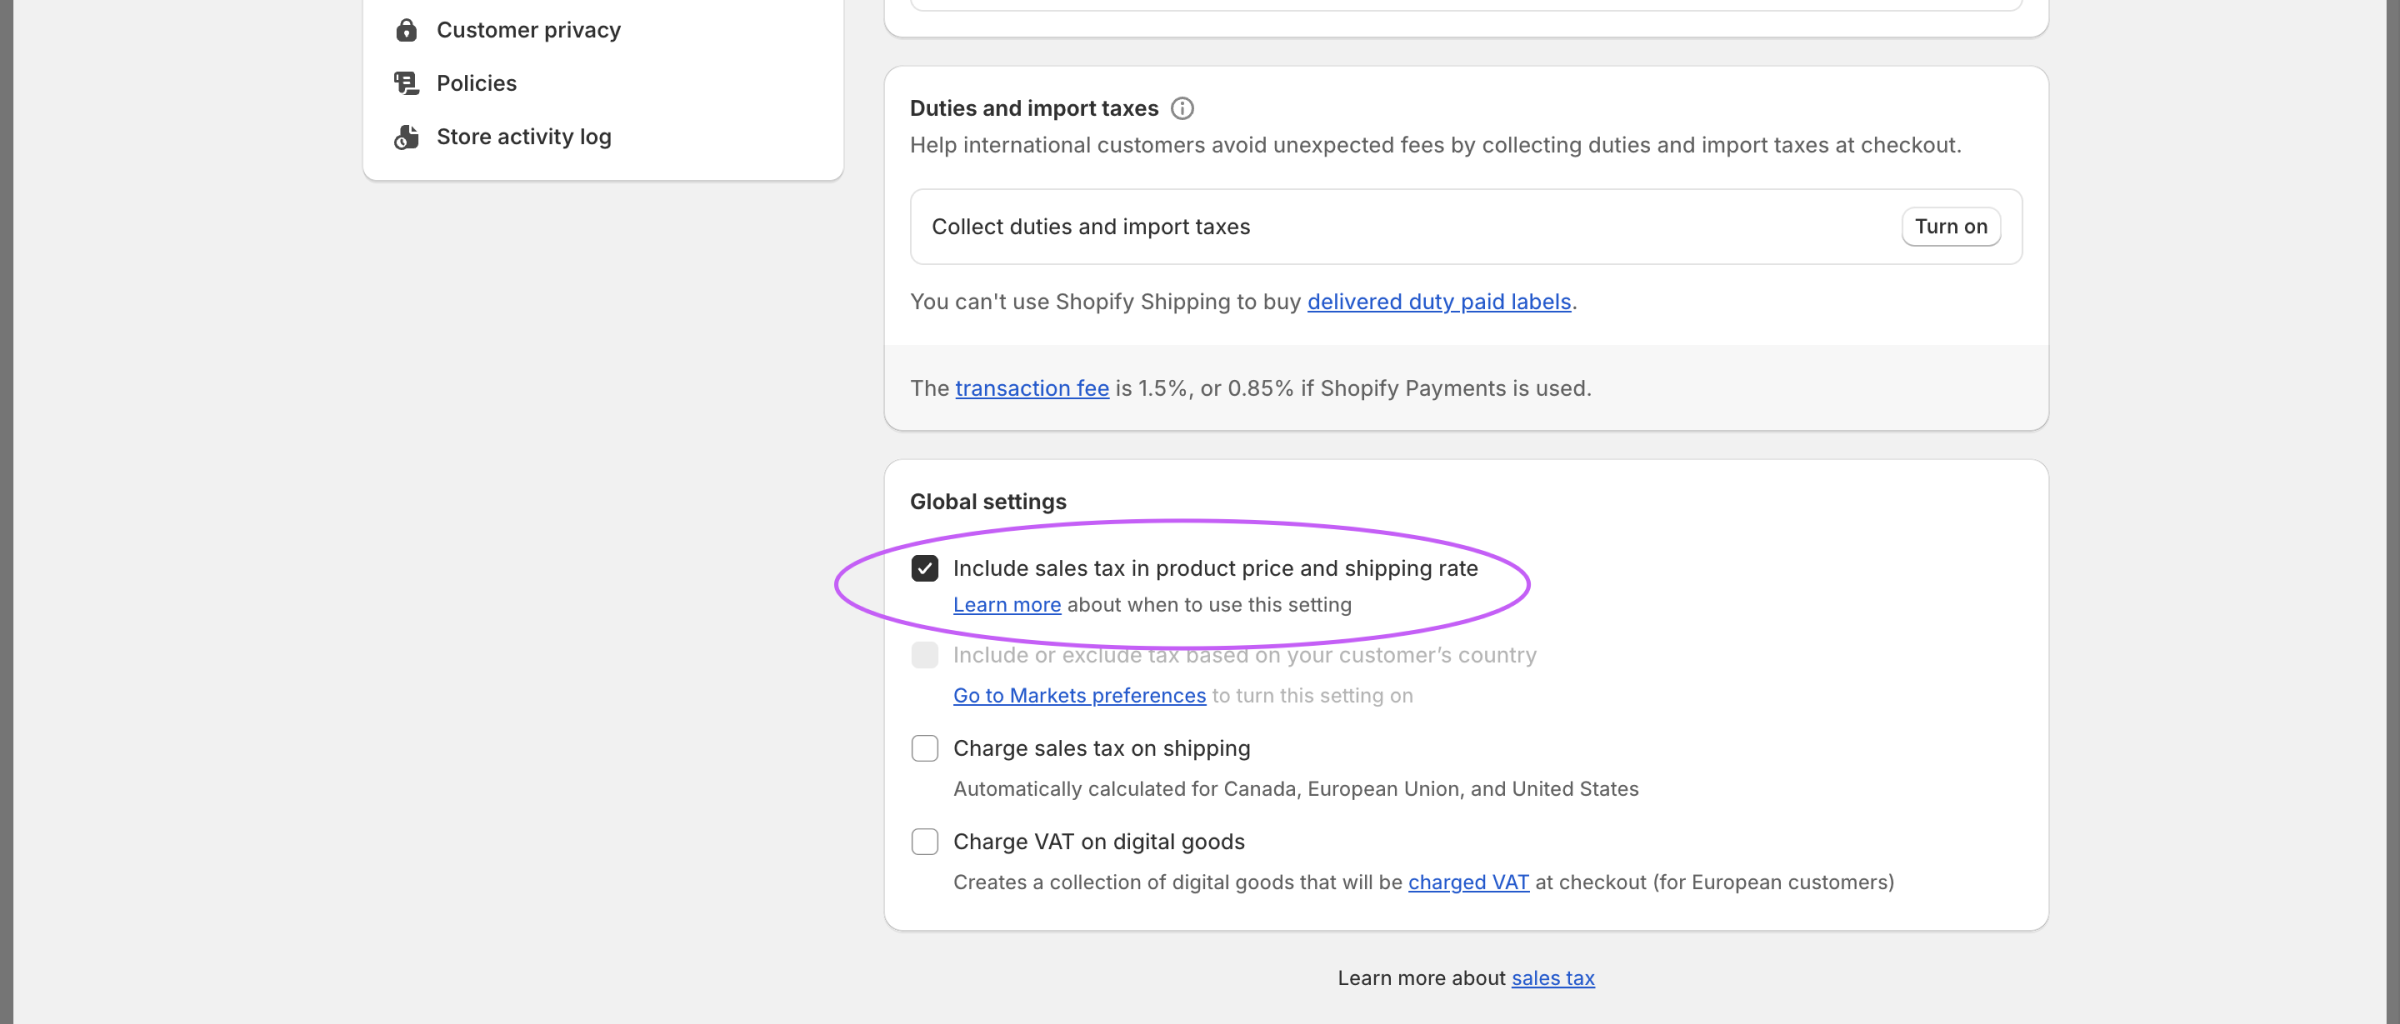
Task: Uncheck Include sales tax in product price
Action: pos(925,569)
